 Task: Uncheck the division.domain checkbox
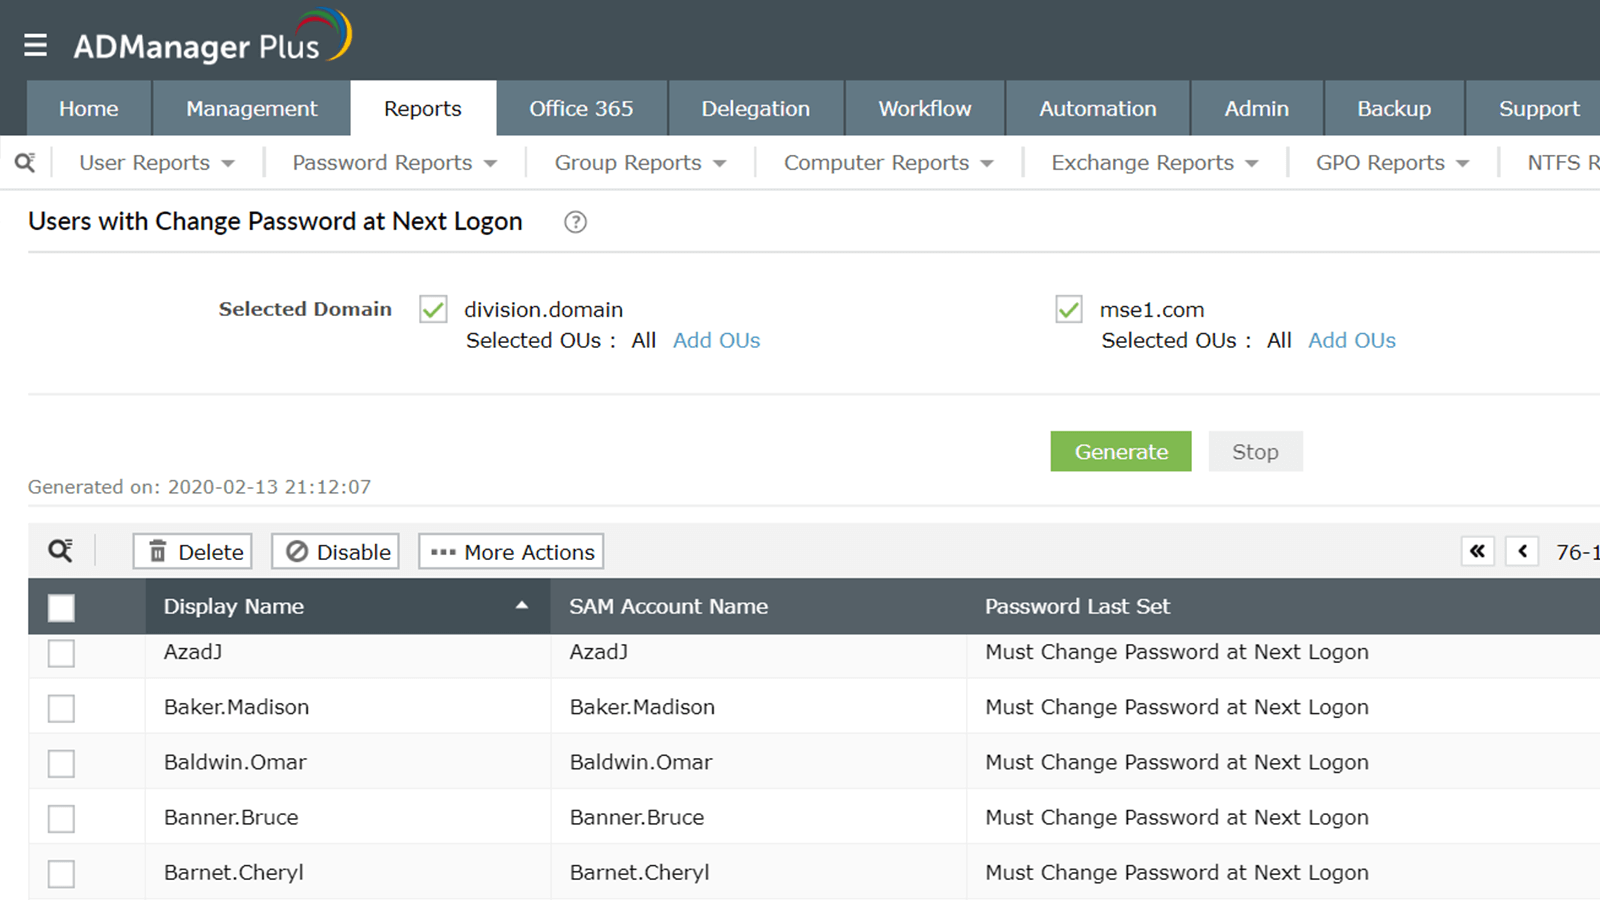point(433,309)
